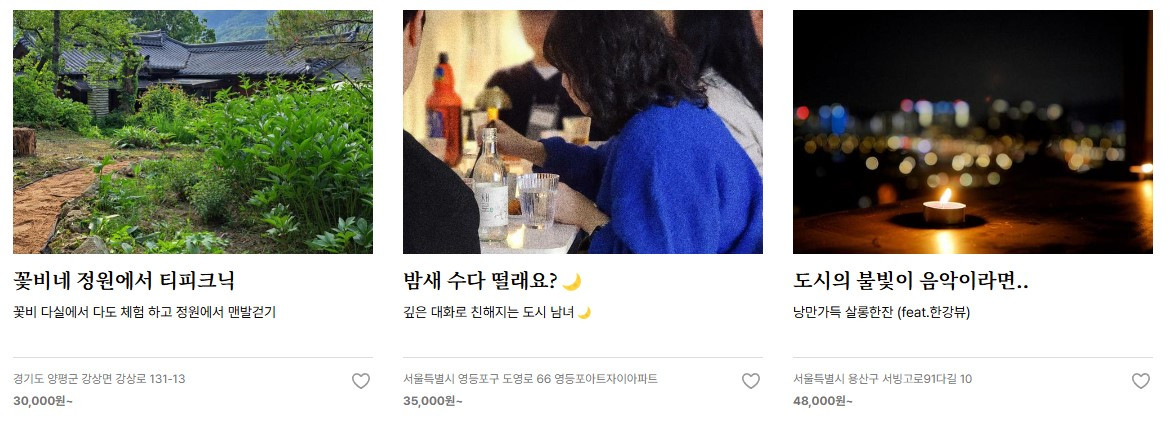Click the 30,000원~ price

(x=43, y=400)
